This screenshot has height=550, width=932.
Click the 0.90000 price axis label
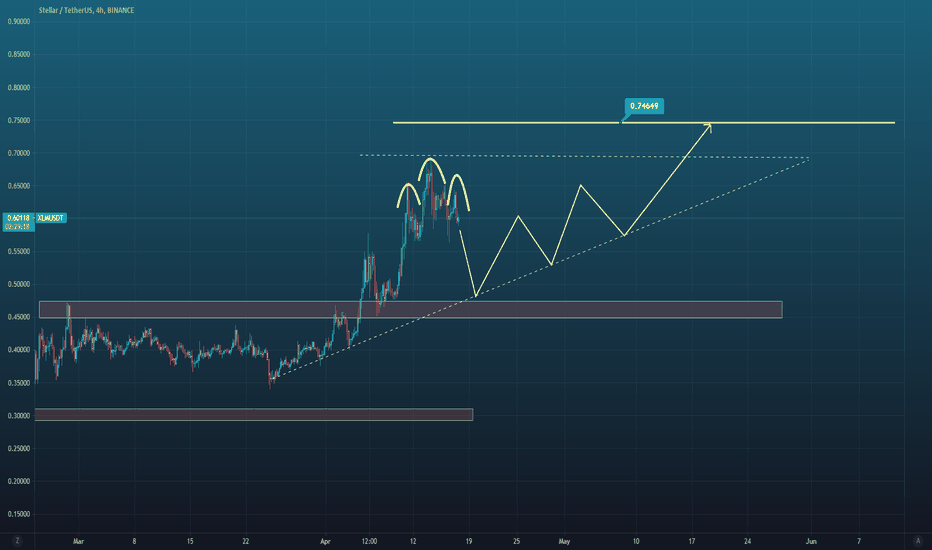[x=18, y=21]
